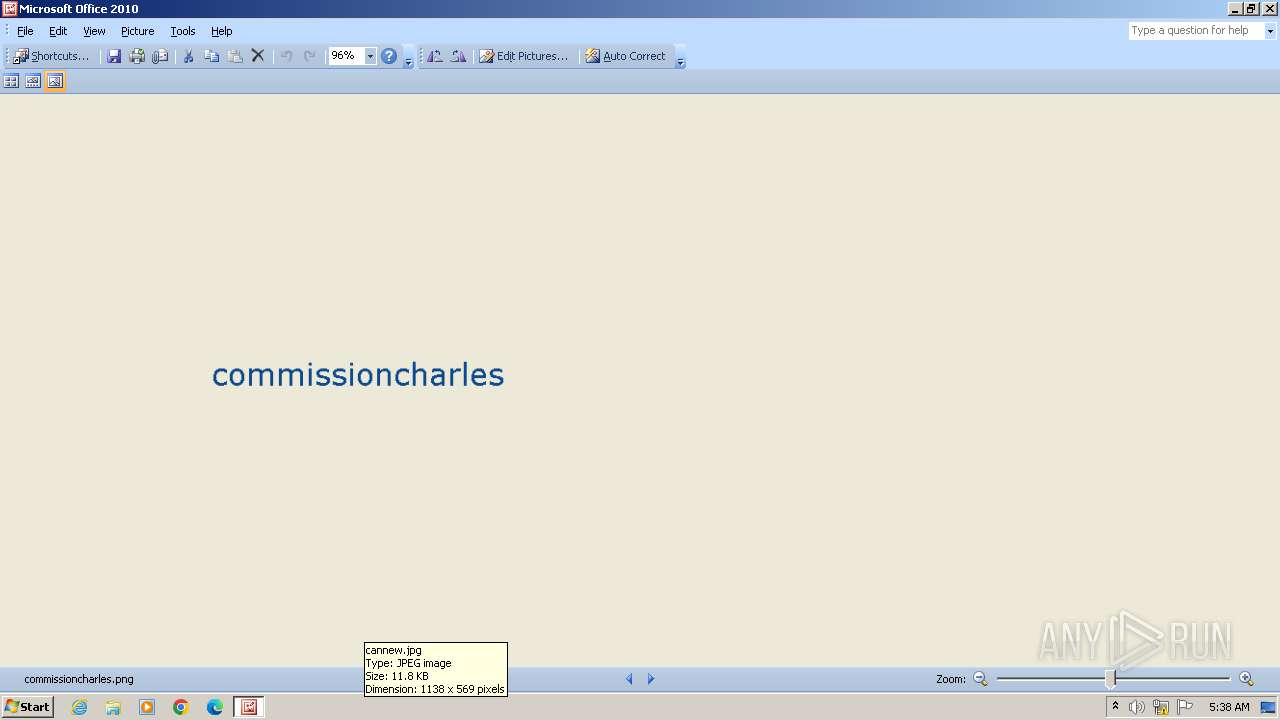Screen dimensions: 1280x720
Task: Click the commissioncharles picture in the viewer
Action: point(358,375)
